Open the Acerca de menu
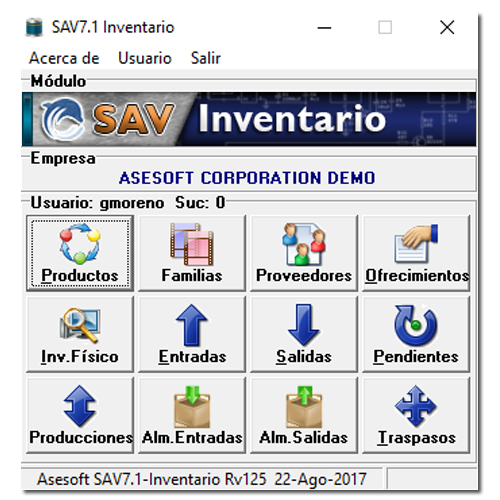The image size is (500, 500). [x=64, y=58]
